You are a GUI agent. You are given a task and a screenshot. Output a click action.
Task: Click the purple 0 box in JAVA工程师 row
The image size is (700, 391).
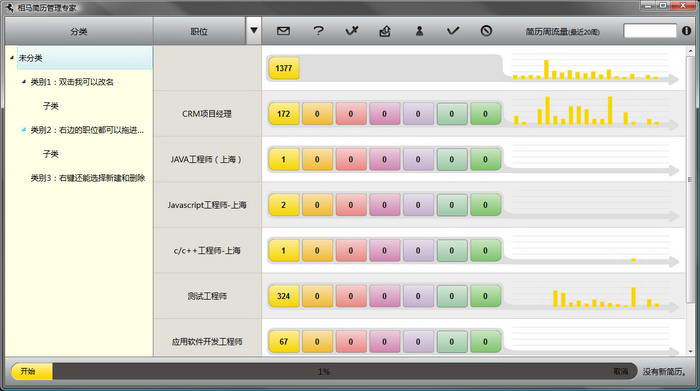418,159
